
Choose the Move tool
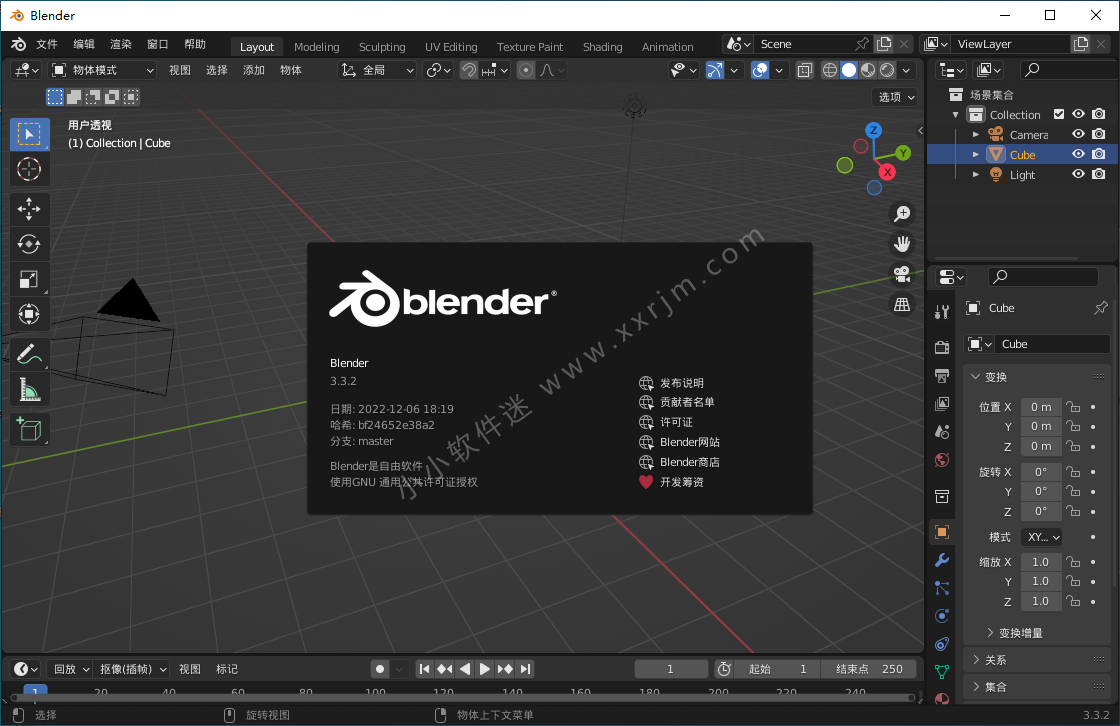[x=29, y=209]
